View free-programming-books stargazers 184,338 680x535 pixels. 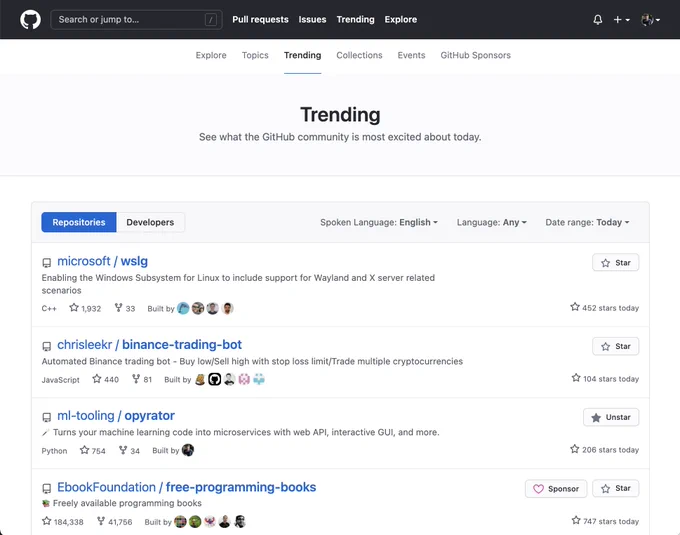[63, 522]
